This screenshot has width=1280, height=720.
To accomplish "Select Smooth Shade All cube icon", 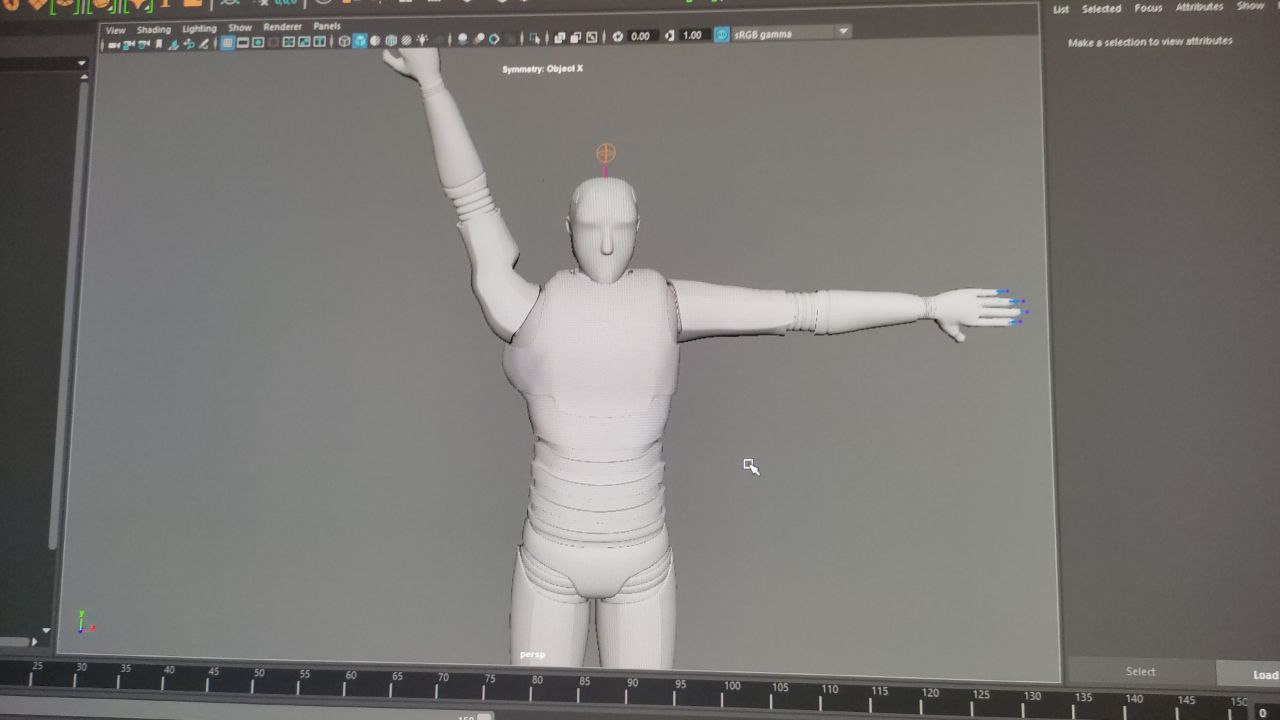I will coord(360,41).
